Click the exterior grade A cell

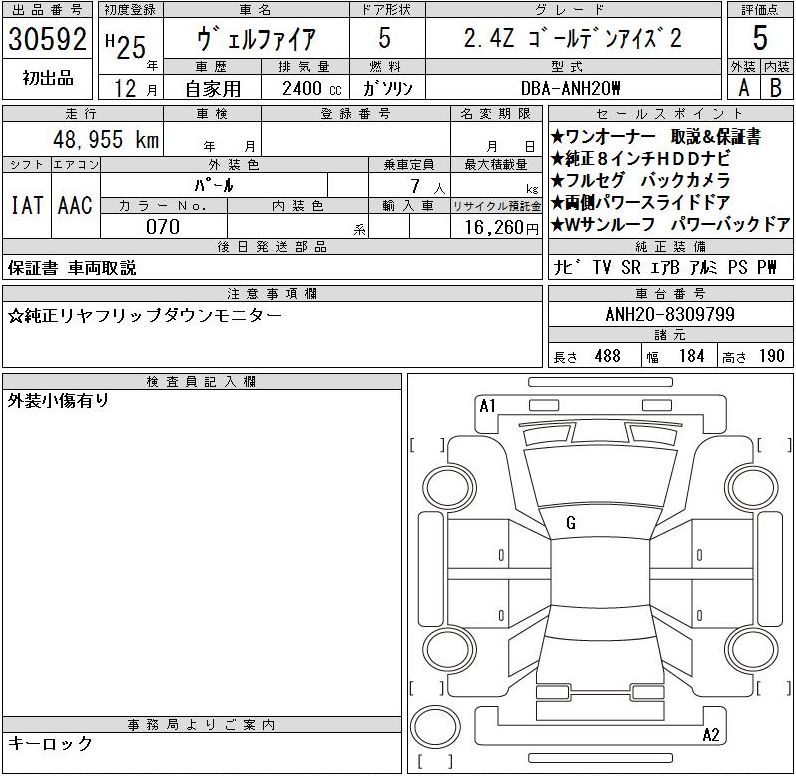pyautogui.click(x=743, y=87)
